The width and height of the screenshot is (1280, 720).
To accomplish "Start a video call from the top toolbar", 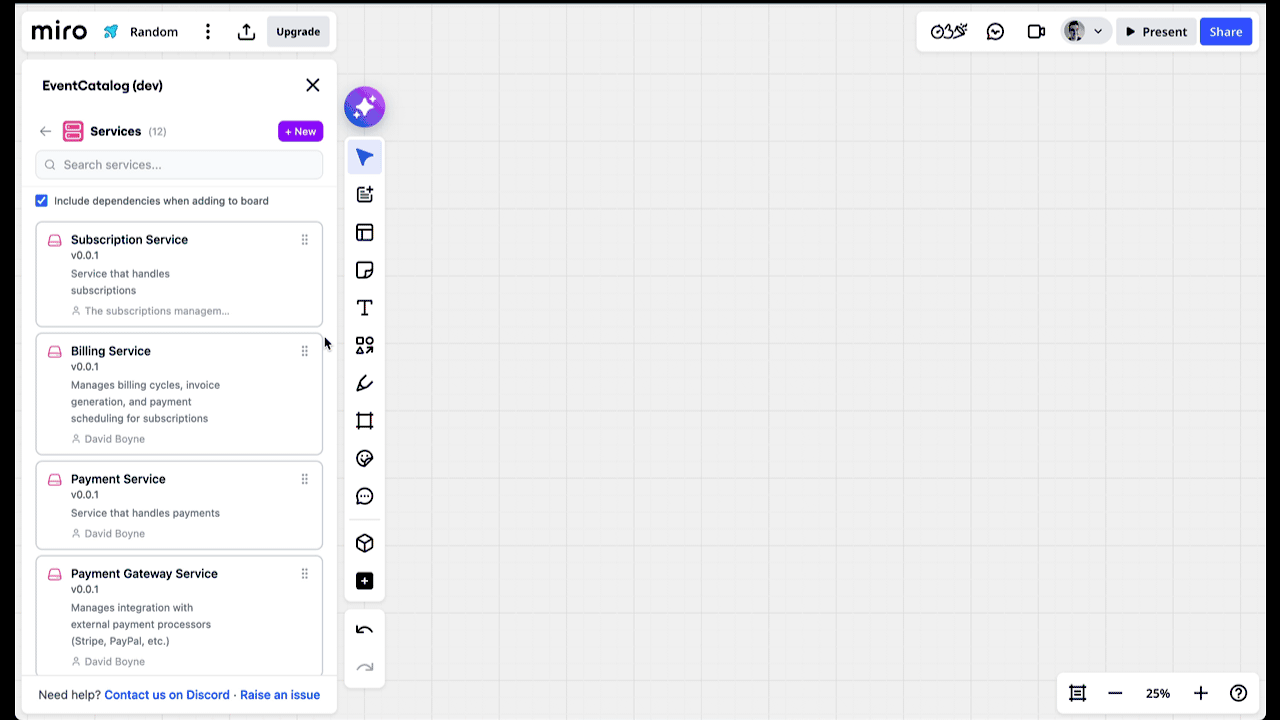I will point(1036,31).
